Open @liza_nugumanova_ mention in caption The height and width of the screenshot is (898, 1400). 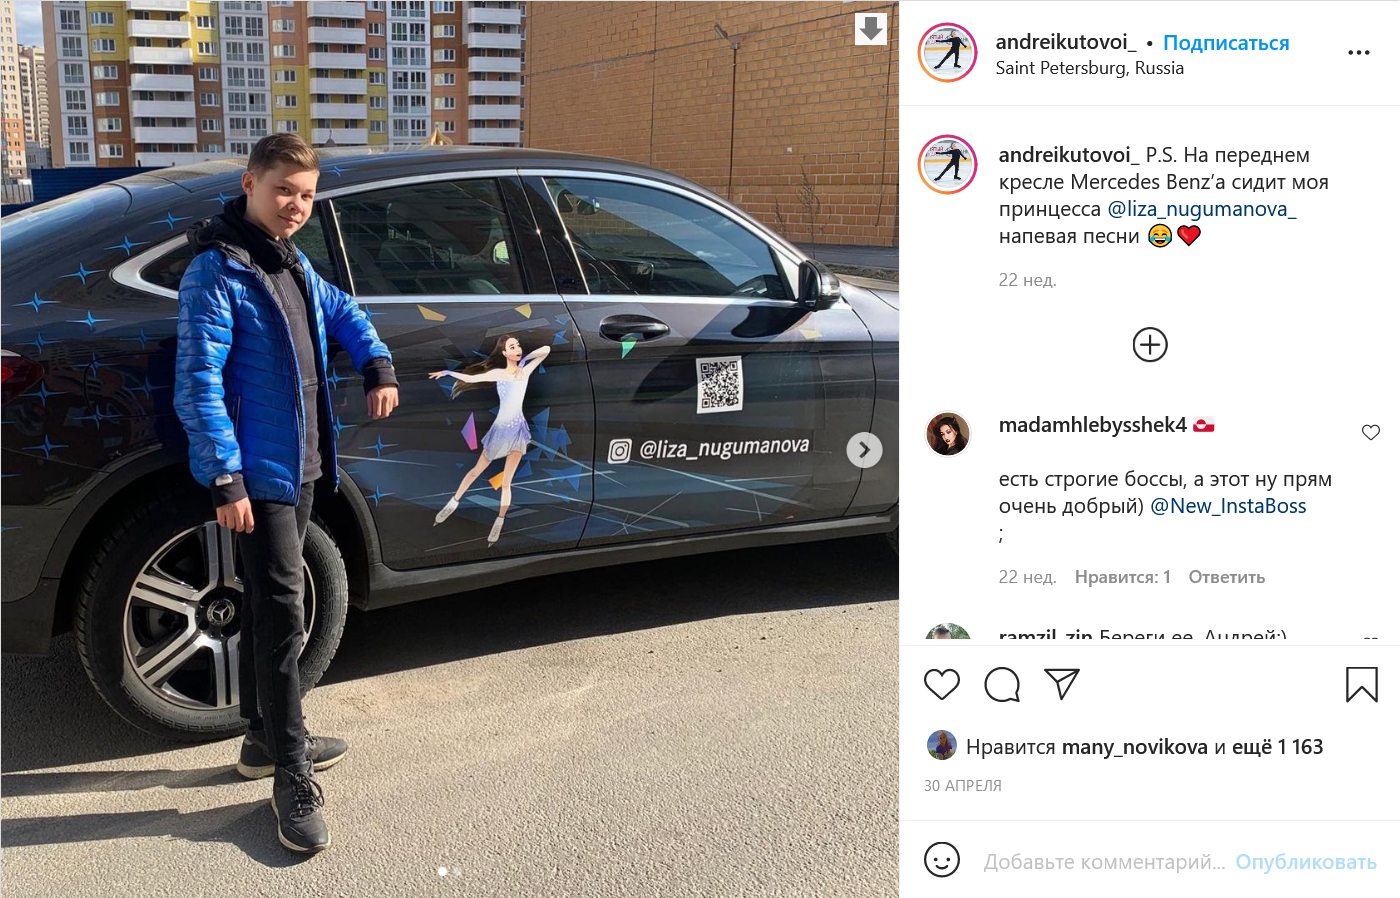pyautogui.click(x=1202, y=209)
